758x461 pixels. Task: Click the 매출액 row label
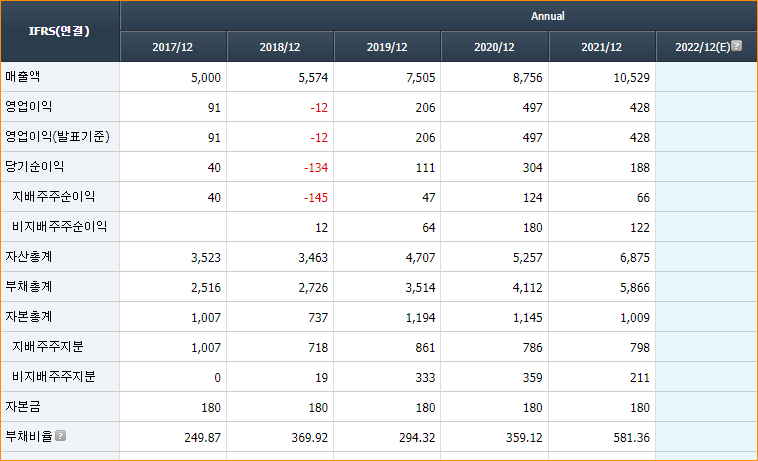22,76
